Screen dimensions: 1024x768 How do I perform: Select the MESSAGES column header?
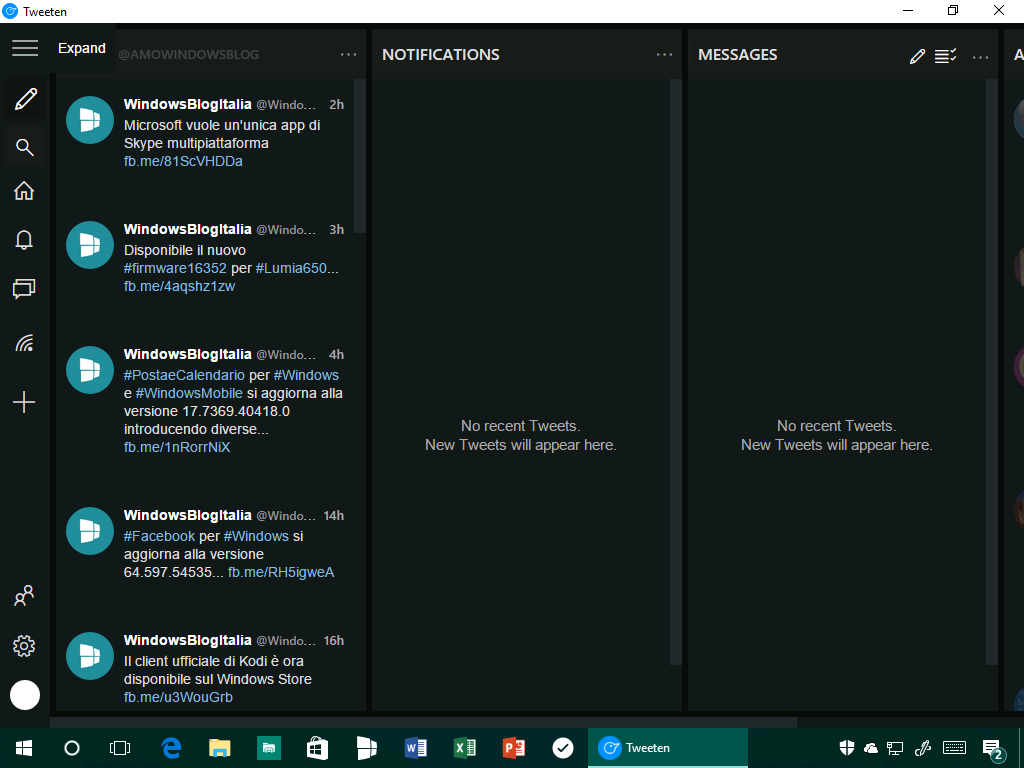tap(738, 55)
